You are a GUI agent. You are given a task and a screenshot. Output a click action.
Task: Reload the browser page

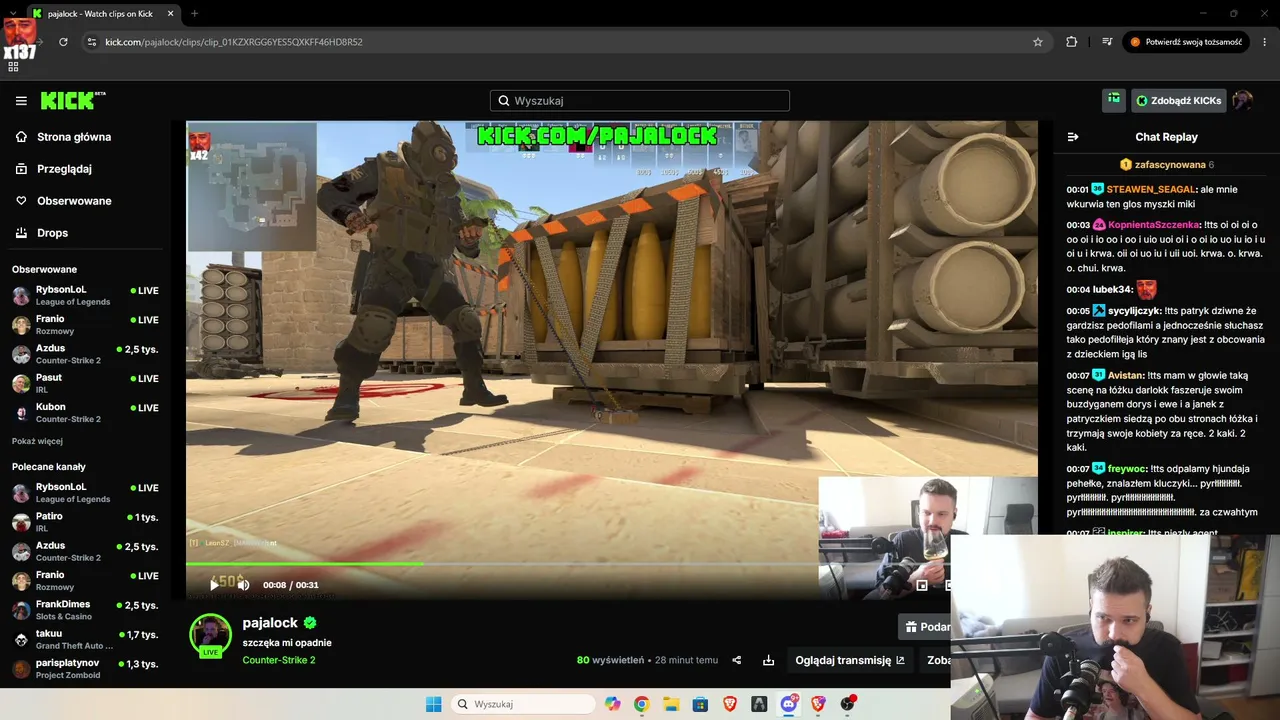63,42
